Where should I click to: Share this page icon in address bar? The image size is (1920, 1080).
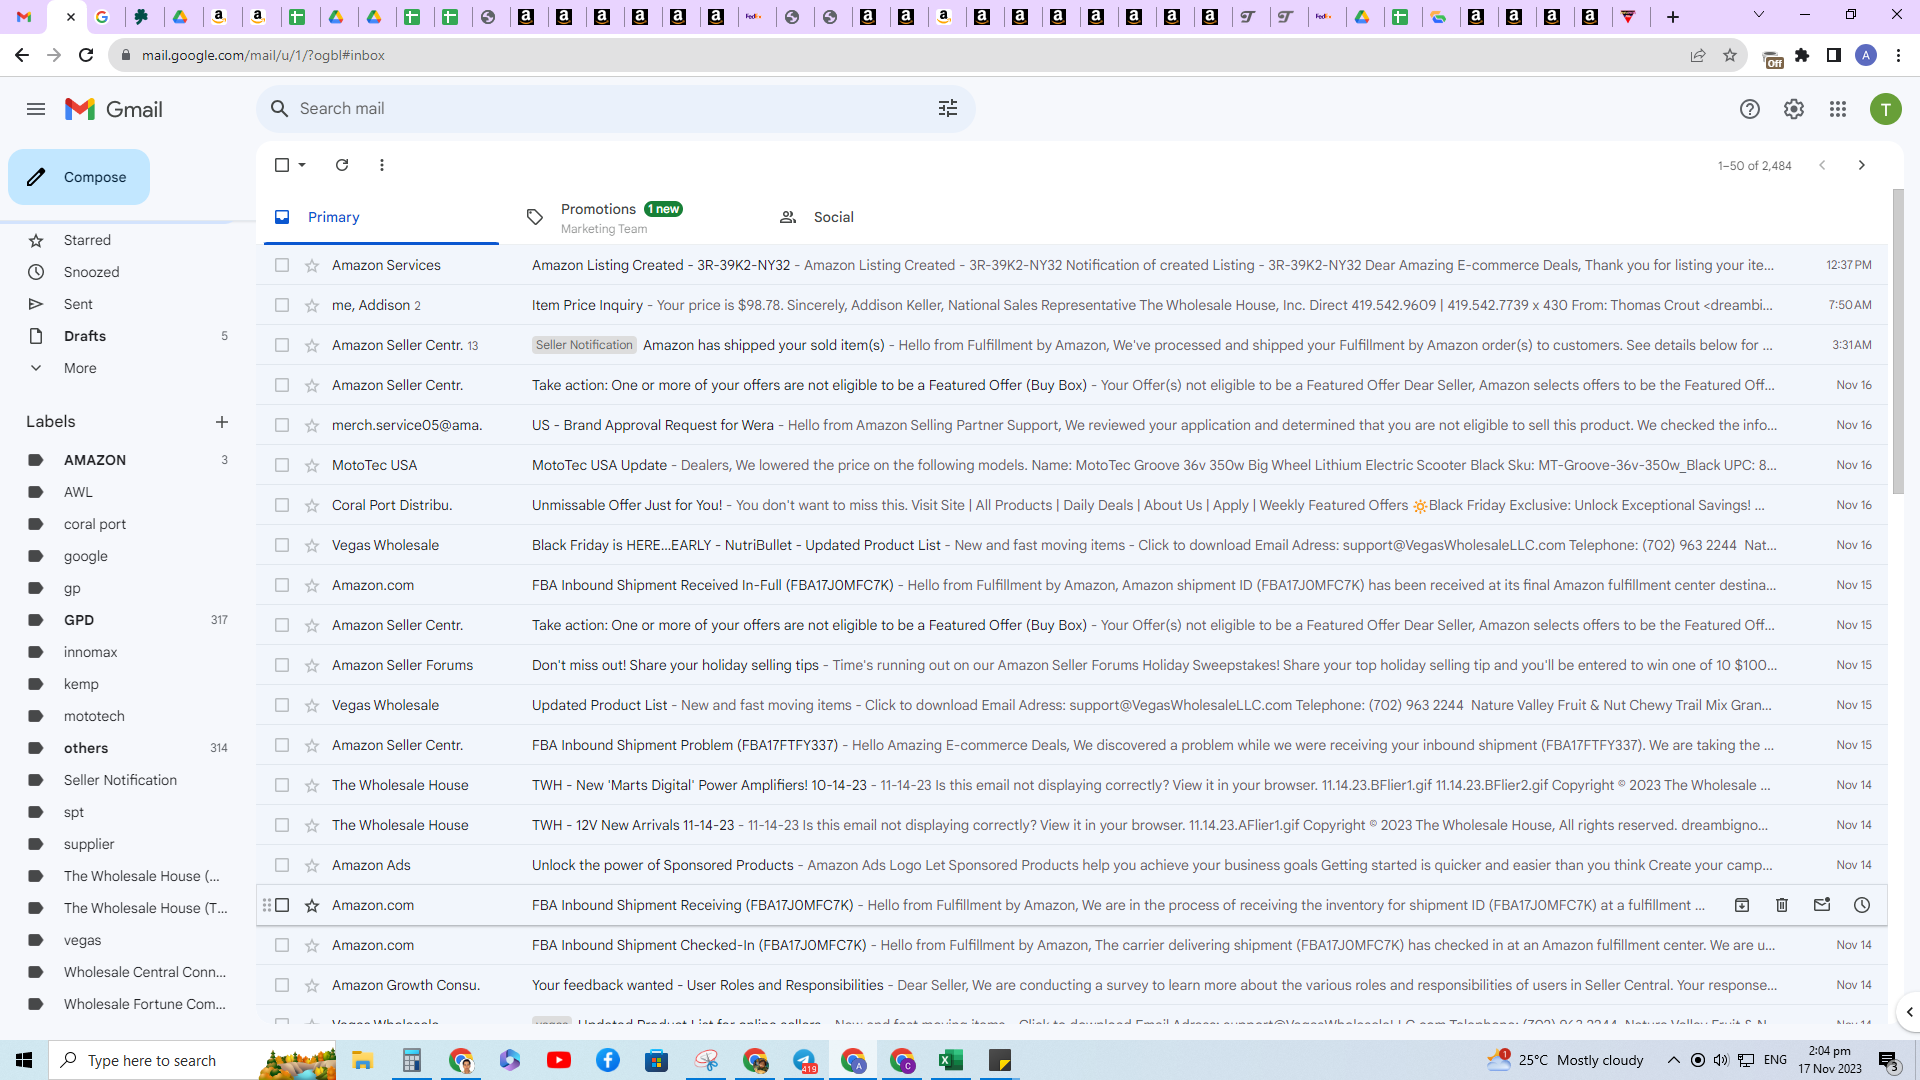1698,55
